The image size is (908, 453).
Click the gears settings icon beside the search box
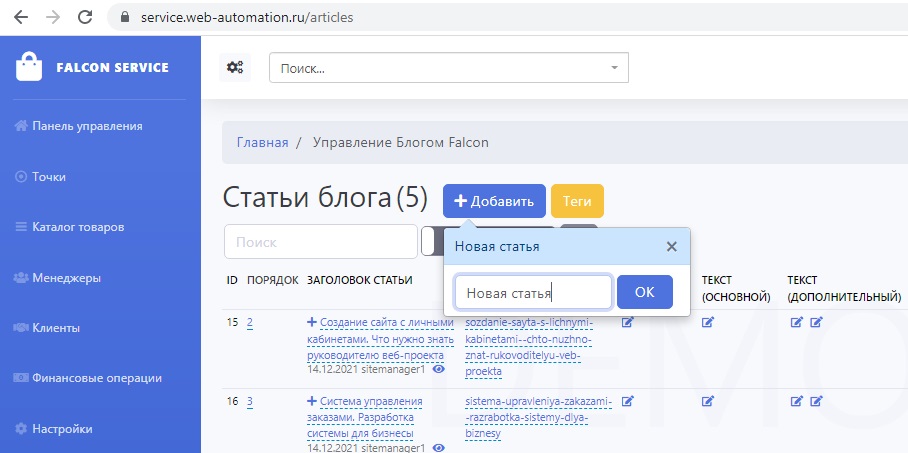[x=235, y=68]
